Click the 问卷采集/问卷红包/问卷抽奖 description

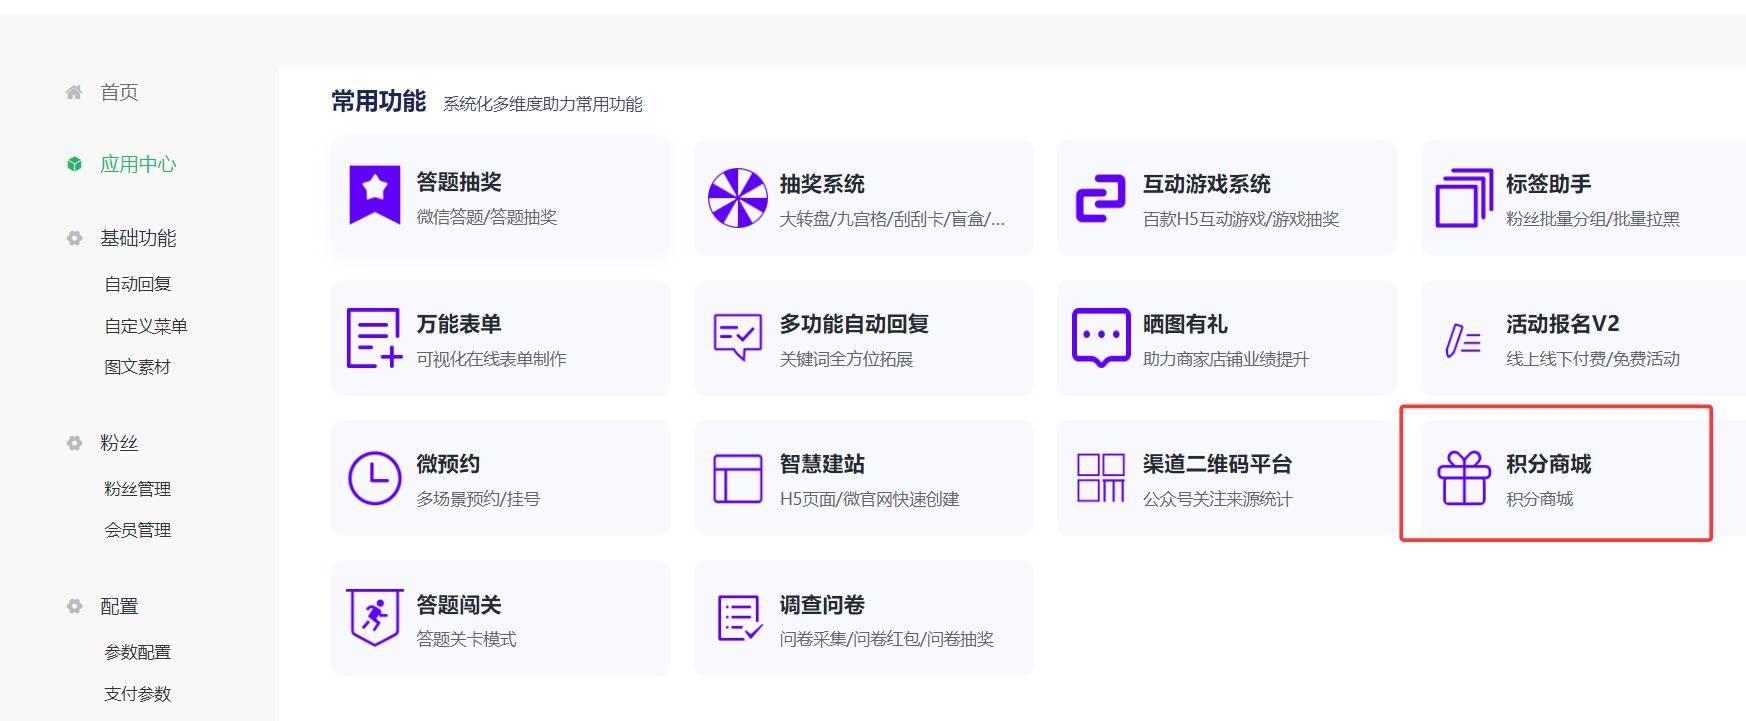[887, 639]
